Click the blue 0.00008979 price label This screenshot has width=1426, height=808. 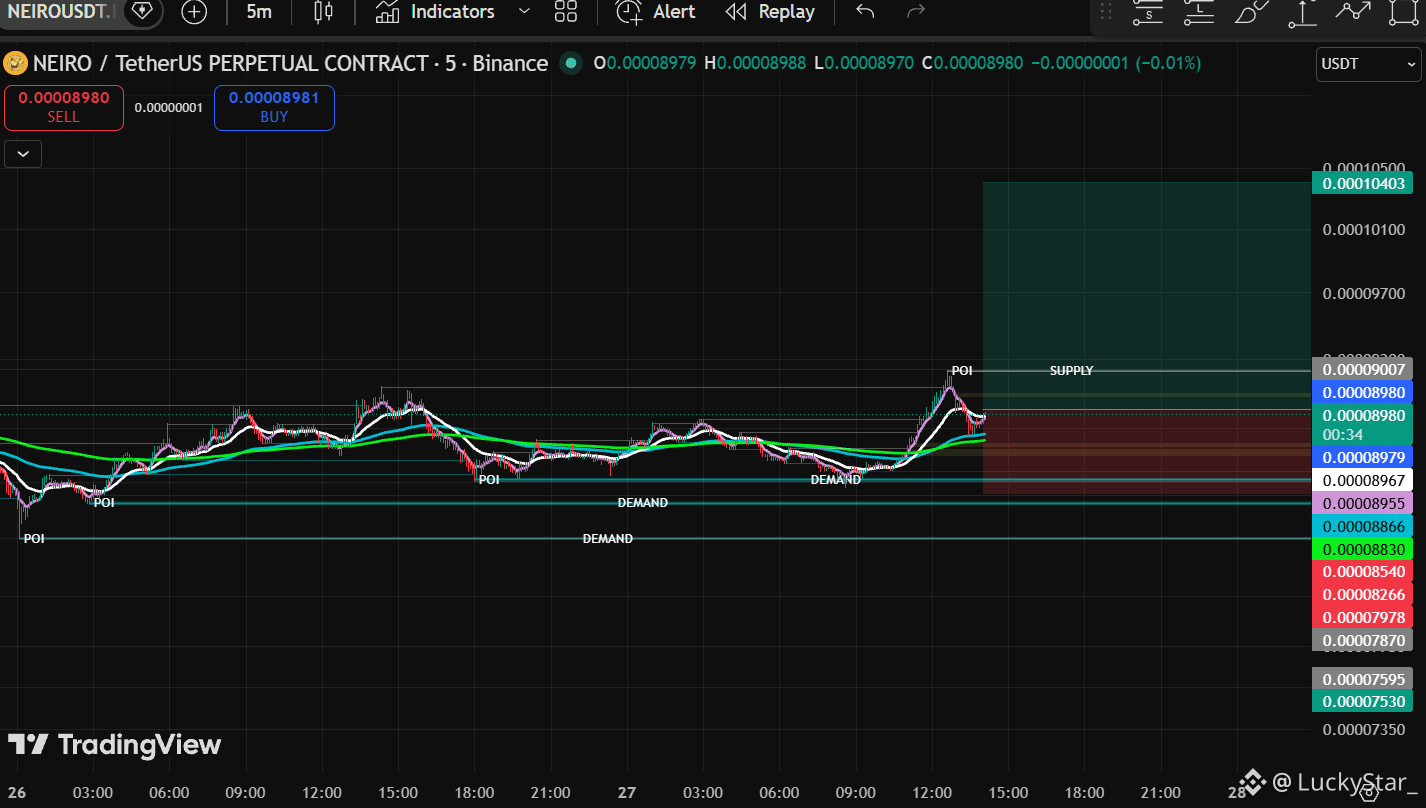point(1363,457)
